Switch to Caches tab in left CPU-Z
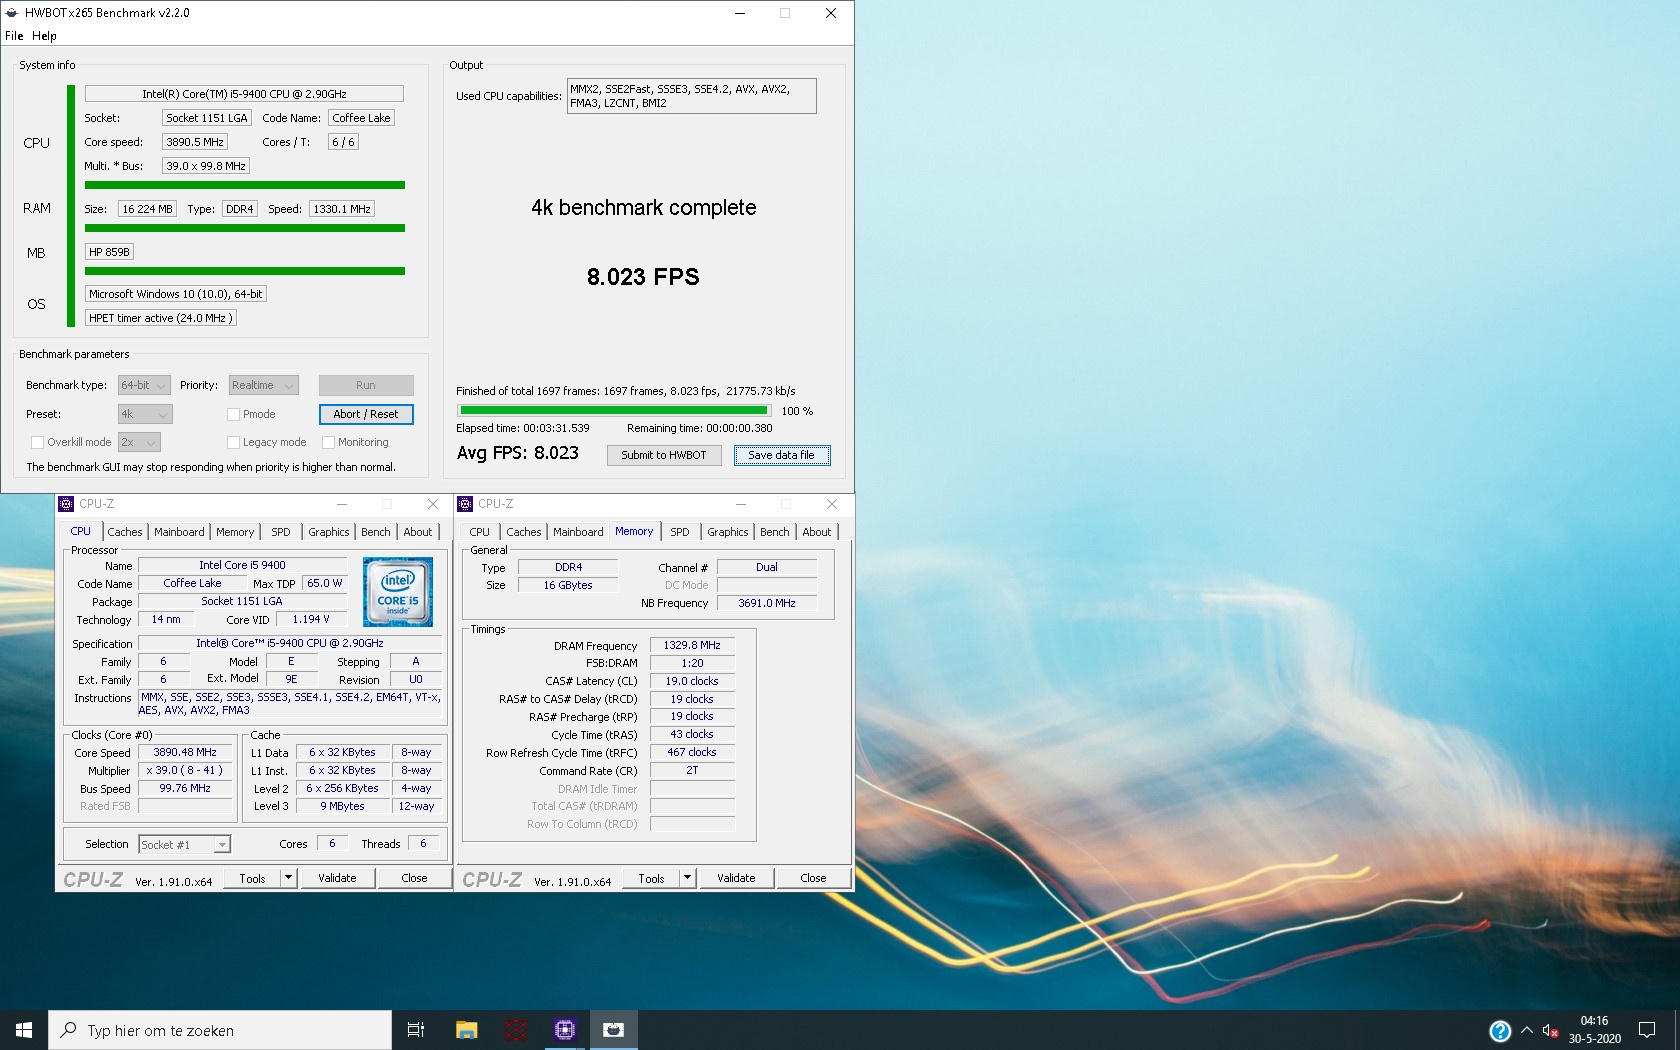The width and height of the screenshot is (1680, 1050). tap(125, 532)
